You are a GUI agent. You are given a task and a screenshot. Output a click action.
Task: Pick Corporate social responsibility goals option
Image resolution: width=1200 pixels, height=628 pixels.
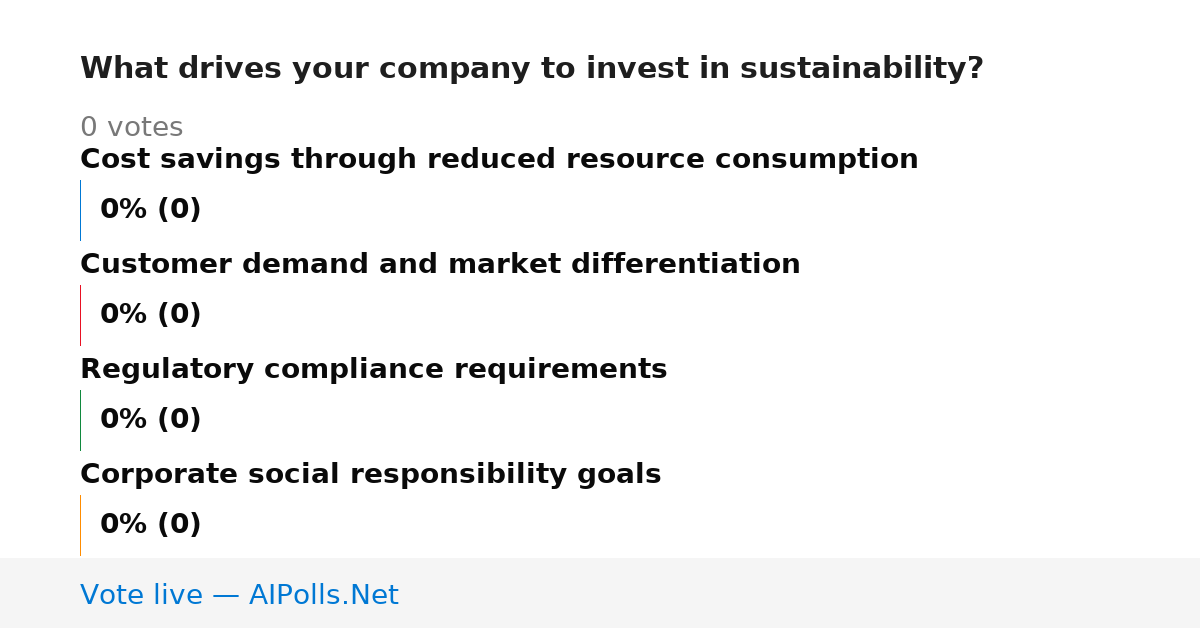click(370, 475)
